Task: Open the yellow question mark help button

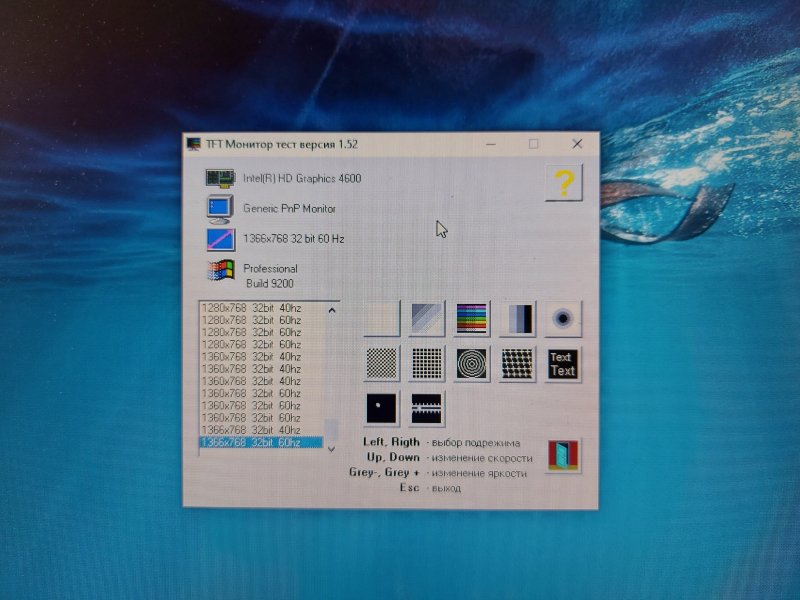Action: 564,183
